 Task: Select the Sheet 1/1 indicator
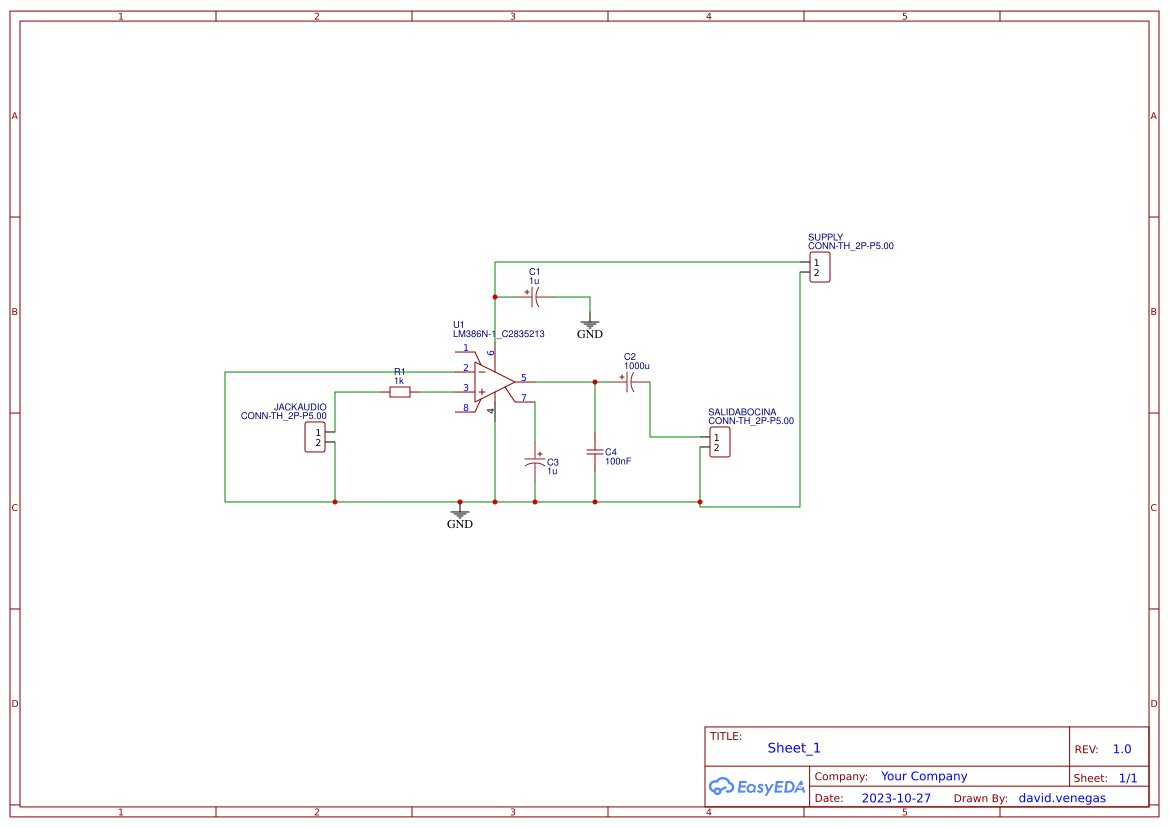(1128, 777)
